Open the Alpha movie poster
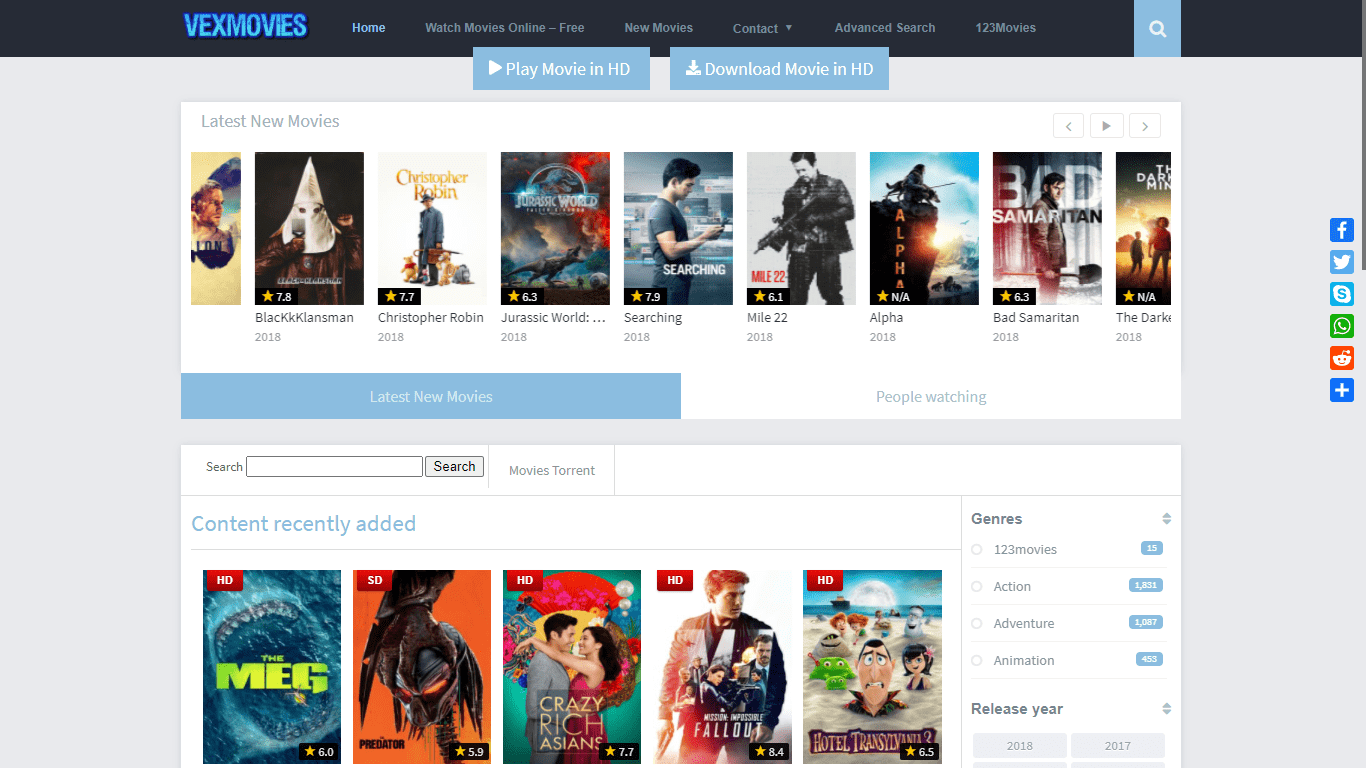Image resolution: width=1366 pixels, height=768 pixels. [924, 228]
